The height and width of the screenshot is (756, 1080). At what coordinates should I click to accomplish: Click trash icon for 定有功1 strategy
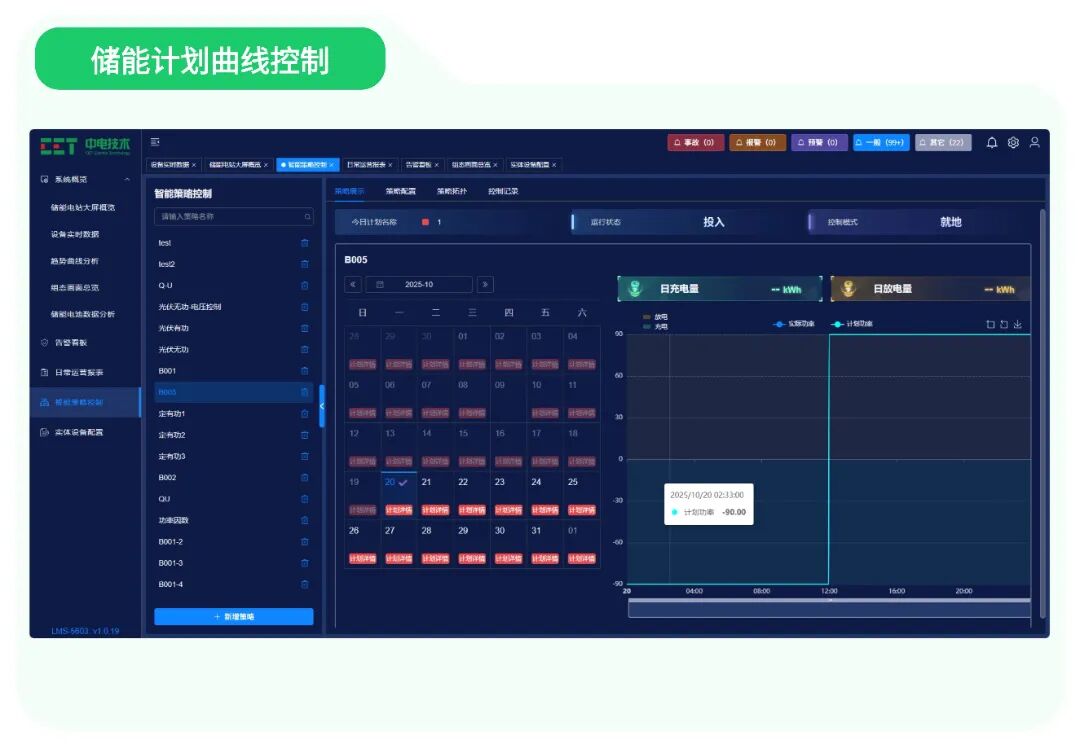(304, 414)
